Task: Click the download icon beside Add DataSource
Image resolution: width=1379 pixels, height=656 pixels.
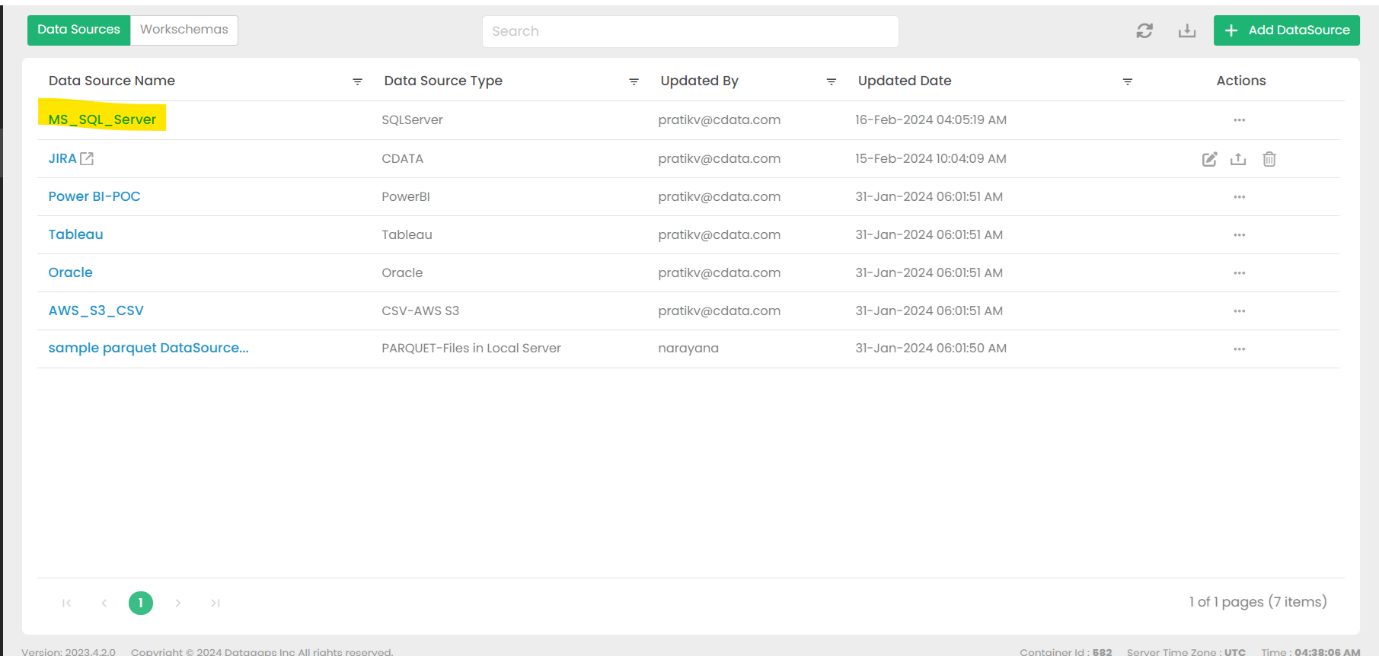Action: (1187, 31)
